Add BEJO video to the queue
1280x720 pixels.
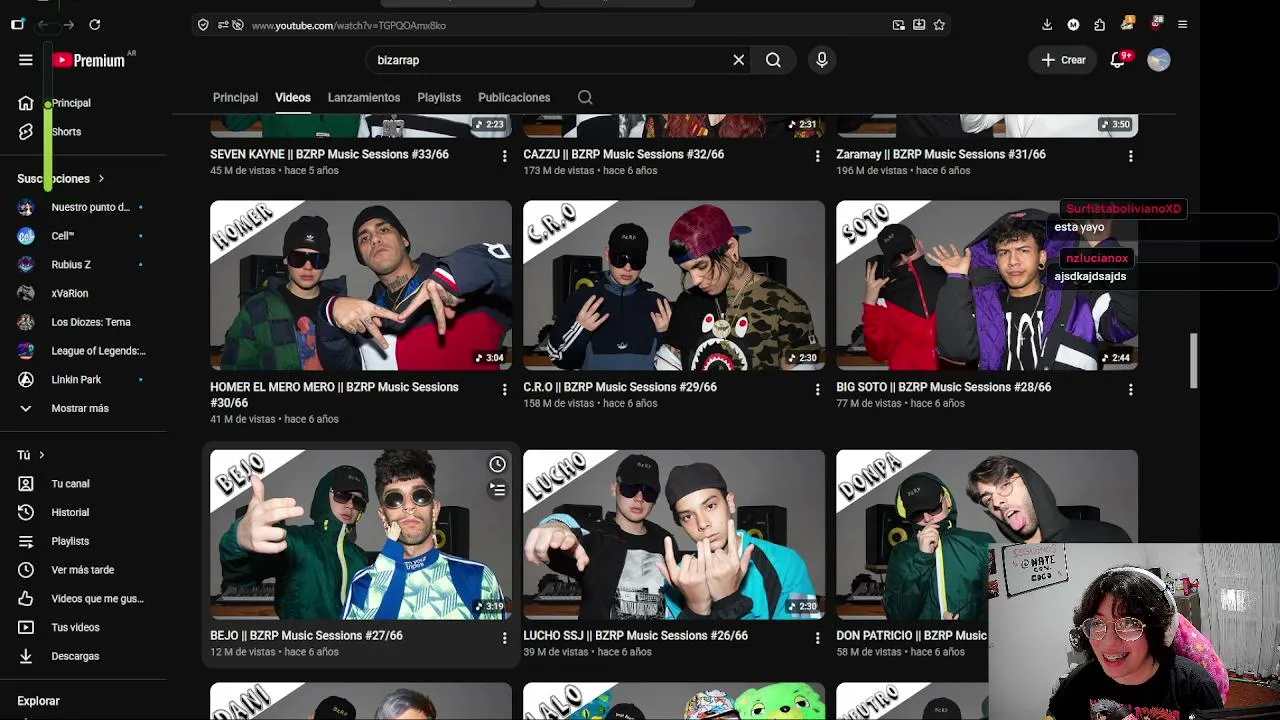497,489
